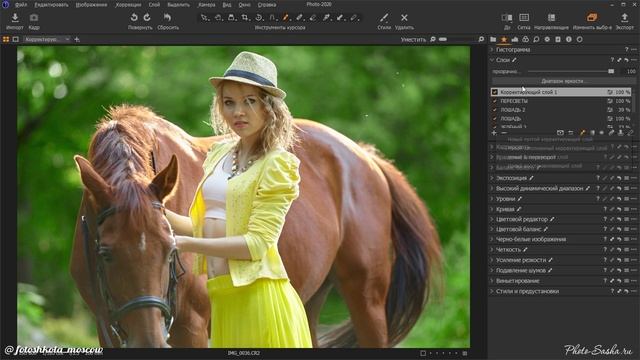Viewport: 640px width, 360px height.
Task: Open presets list icon on Экспозиция row
Action: (x=627, y=178)
